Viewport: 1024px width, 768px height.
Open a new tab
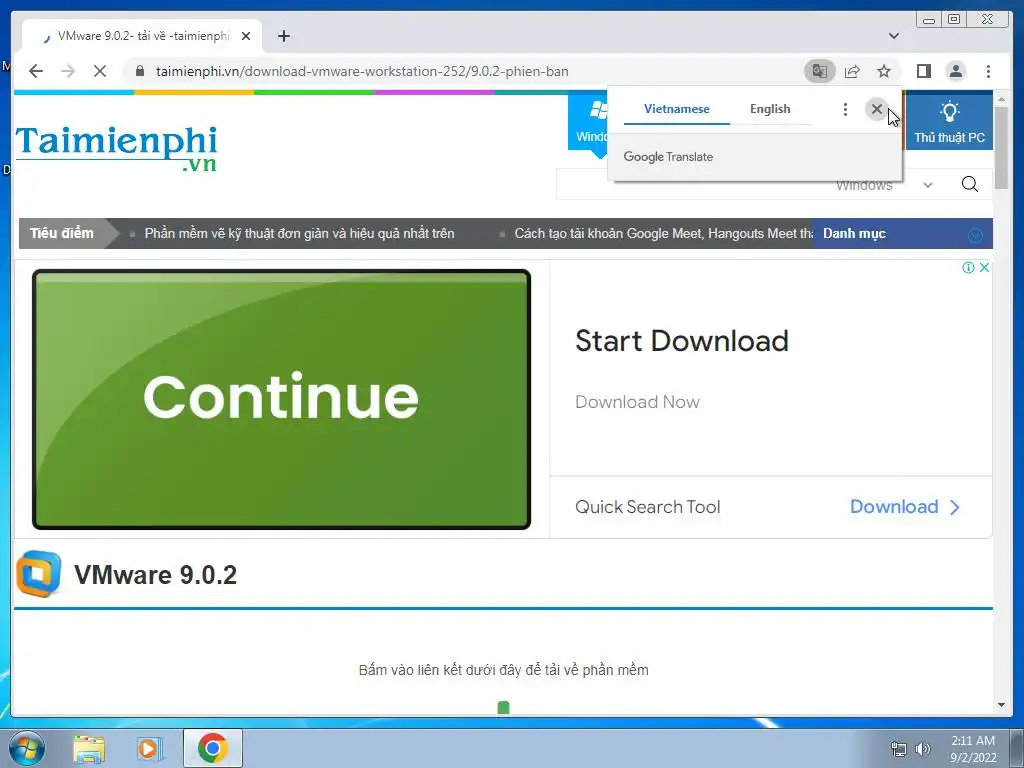click(x=283, y=36)
